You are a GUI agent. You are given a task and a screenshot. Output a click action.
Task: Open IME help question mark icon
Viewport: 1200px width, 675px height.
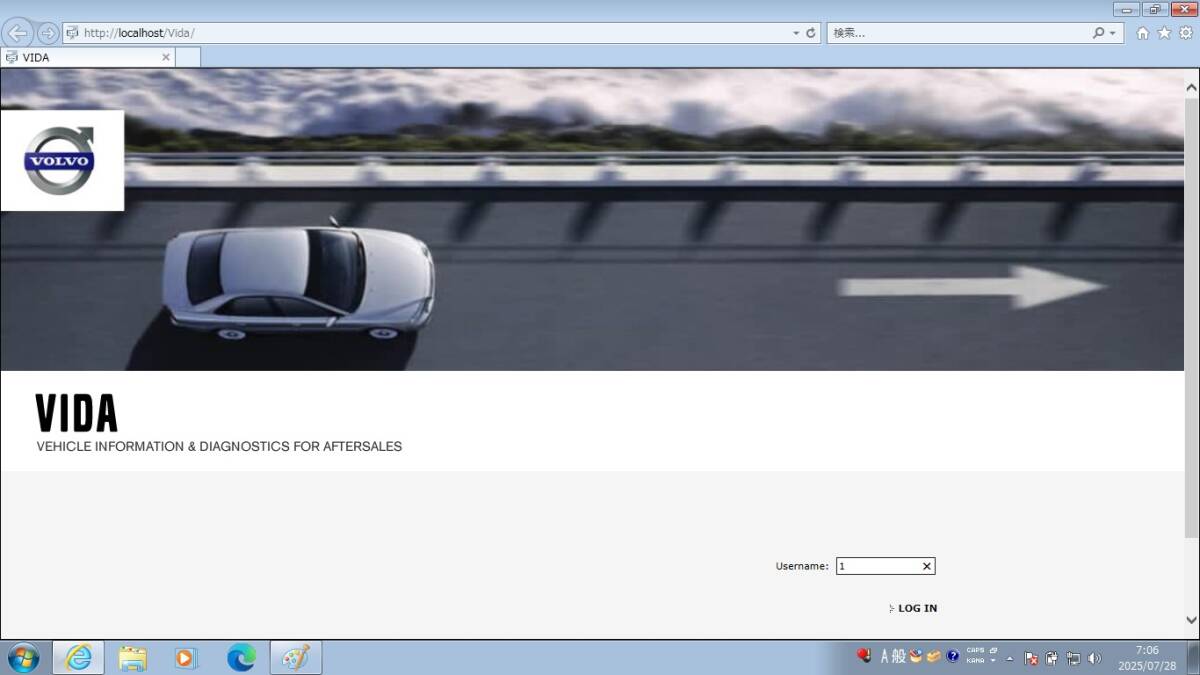(953, 657)
